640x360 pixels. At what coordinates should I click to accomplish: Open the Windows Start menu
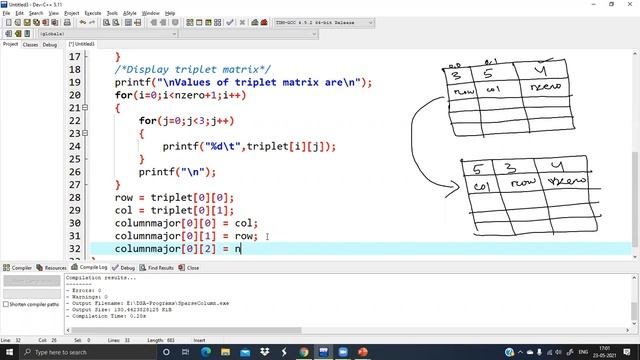(9, 352)
